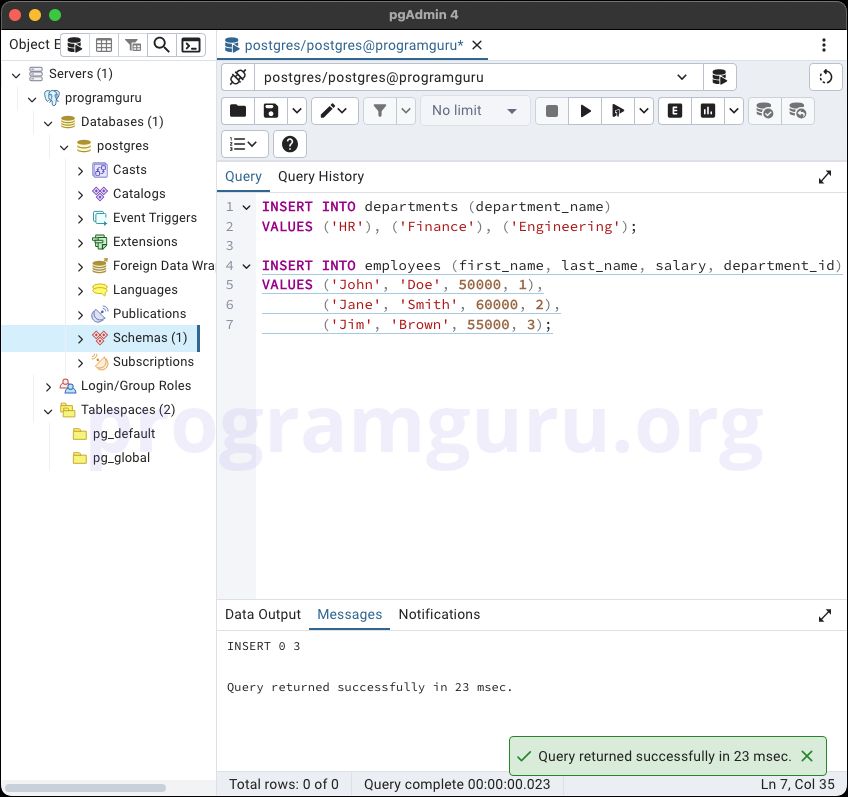This screenshot has width=848, height=797.
Task: Close the postgres/postgres@programguru tab
Action: point(477,45)
